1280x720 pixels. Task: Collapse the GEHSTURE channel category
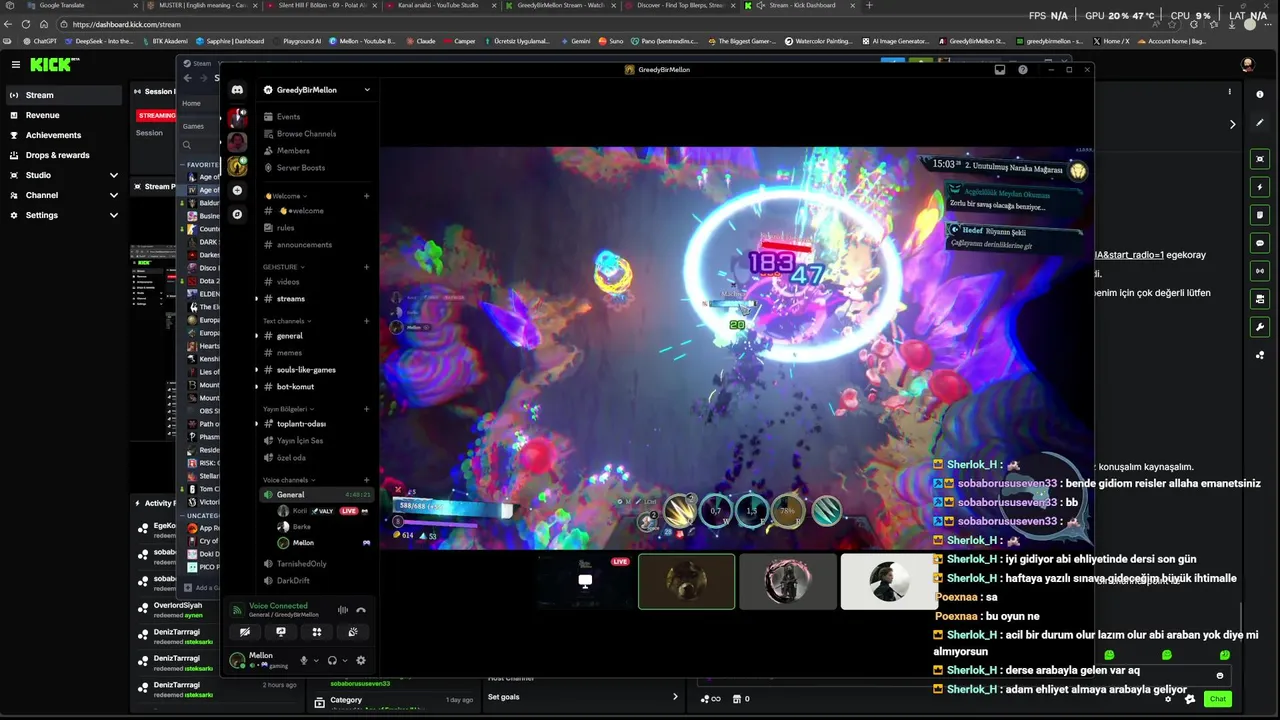284,267
